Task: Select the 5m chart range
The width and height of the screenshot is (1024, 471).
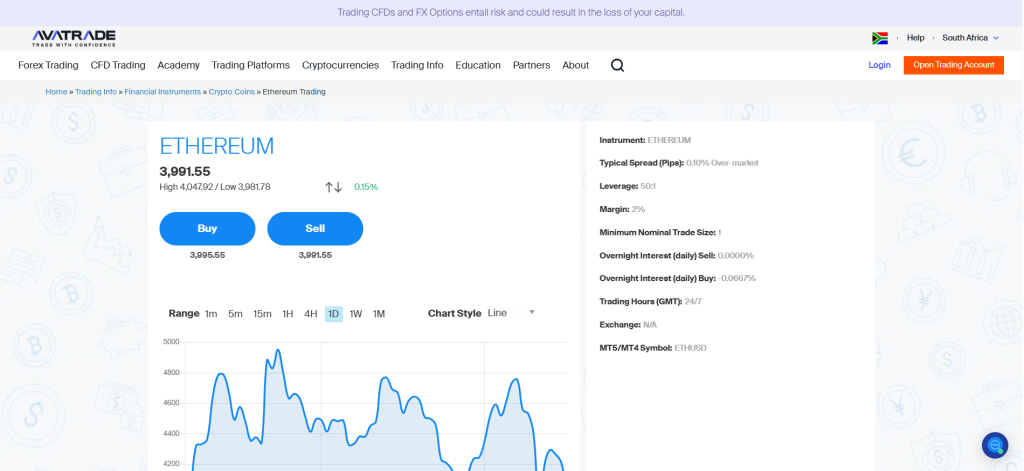Action: coord(235,314)
